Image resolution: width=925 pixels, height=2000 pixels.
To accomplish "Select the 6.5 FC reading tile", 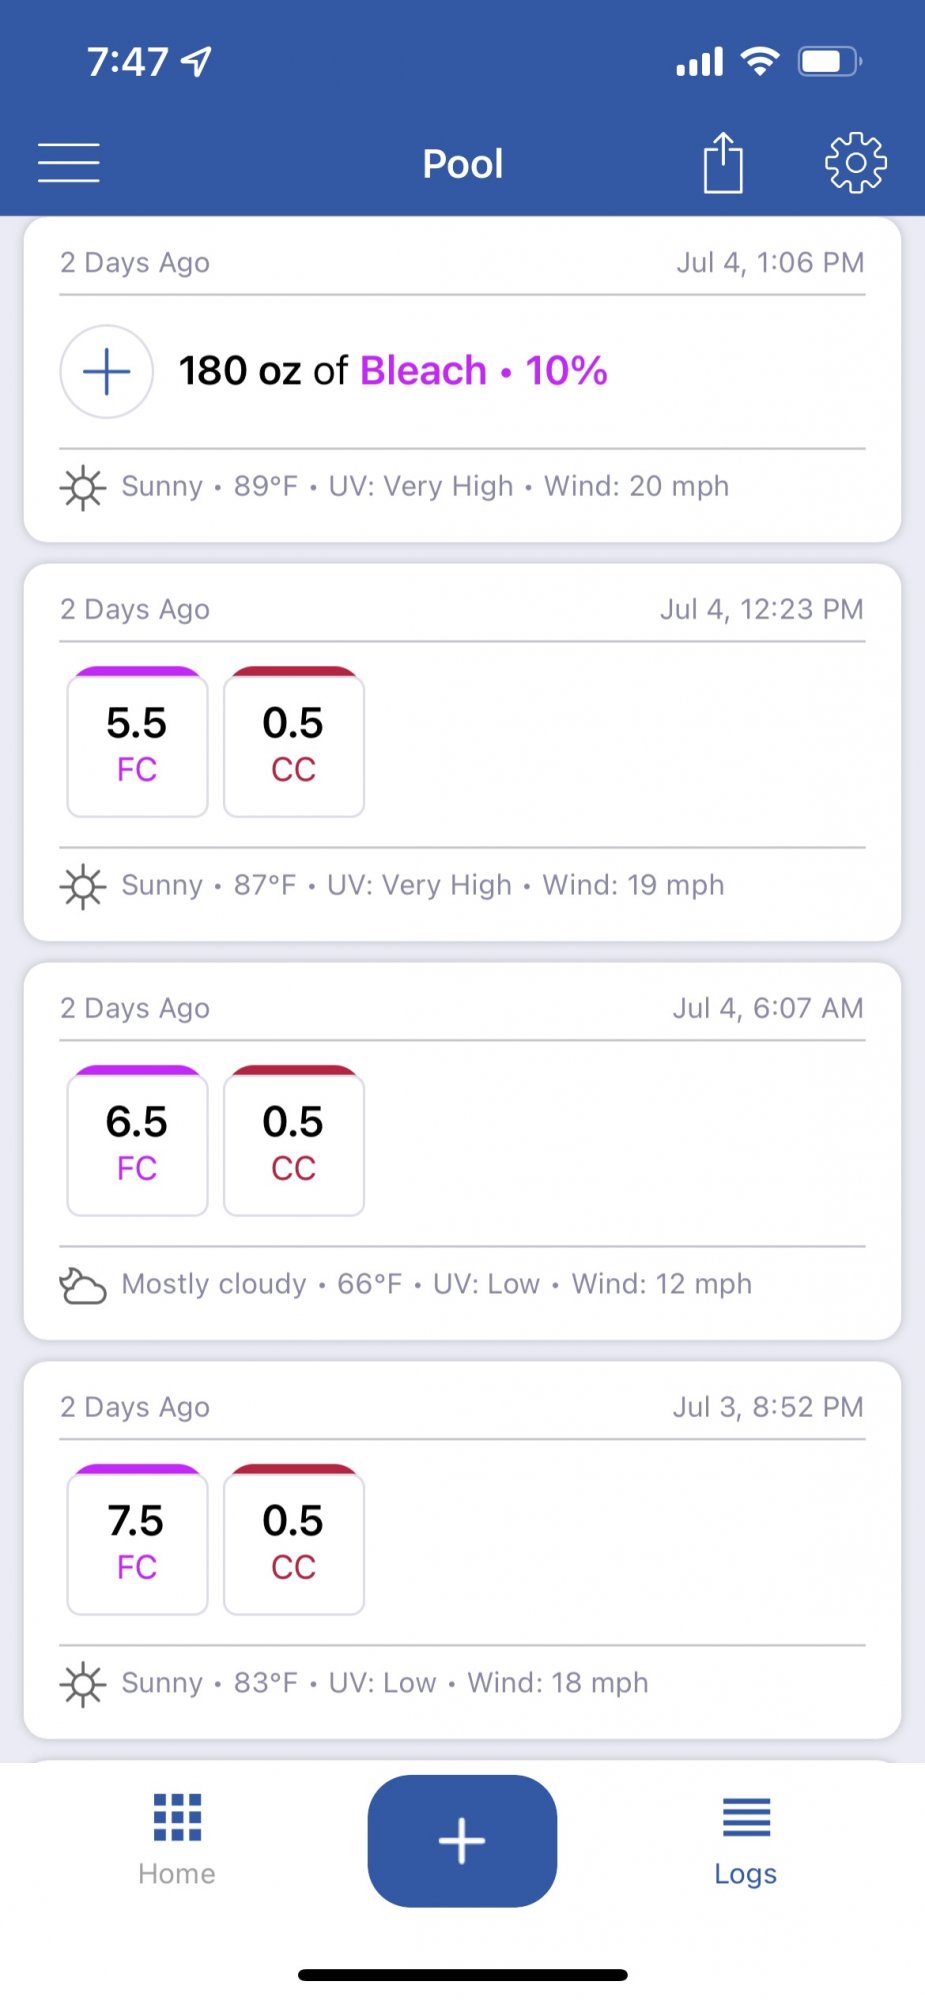I will (x=137, y=1141).
